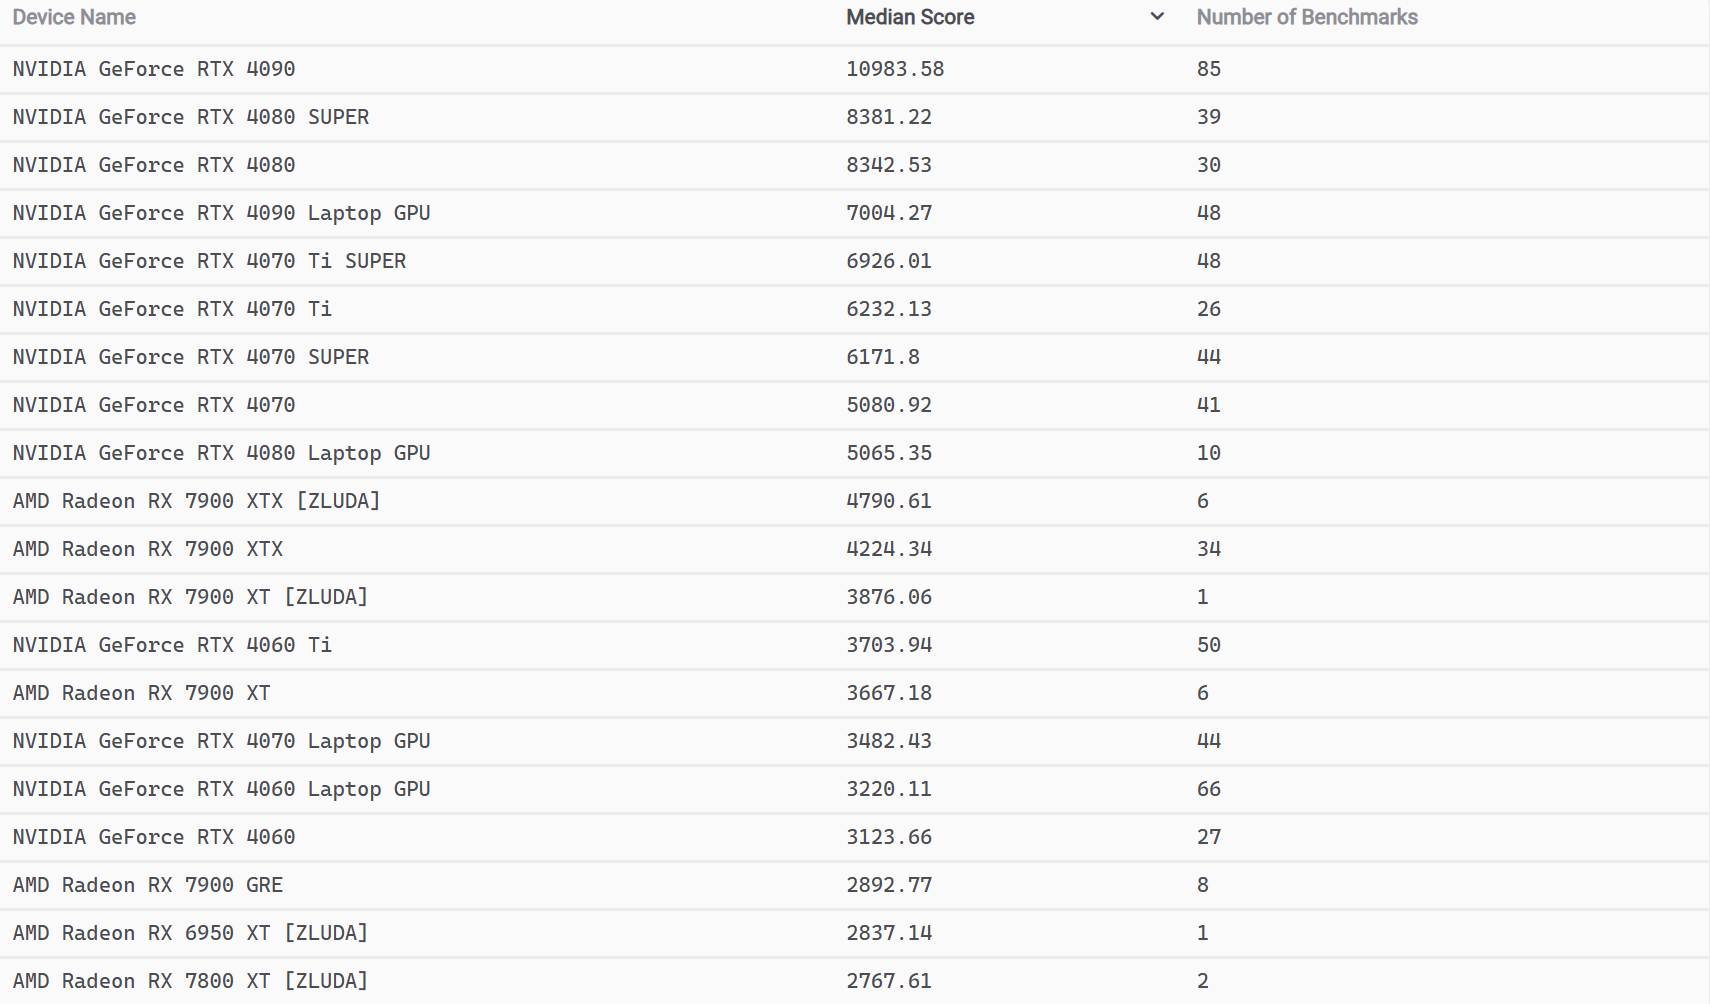Select the AMD Radeon RX 7900 XTX entry
1710x1004 pixels.
click(148, 549)
